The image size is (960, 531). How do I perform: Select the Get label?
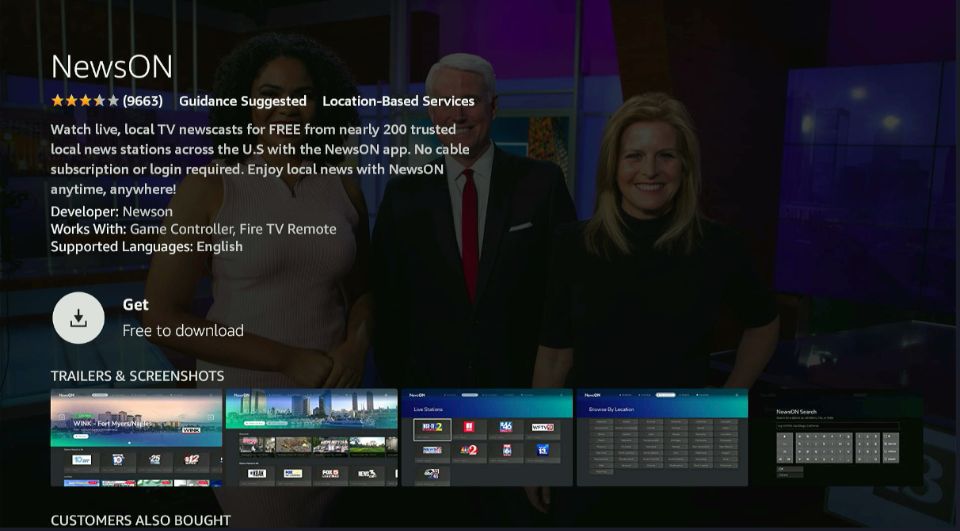(x=135, y=305)
